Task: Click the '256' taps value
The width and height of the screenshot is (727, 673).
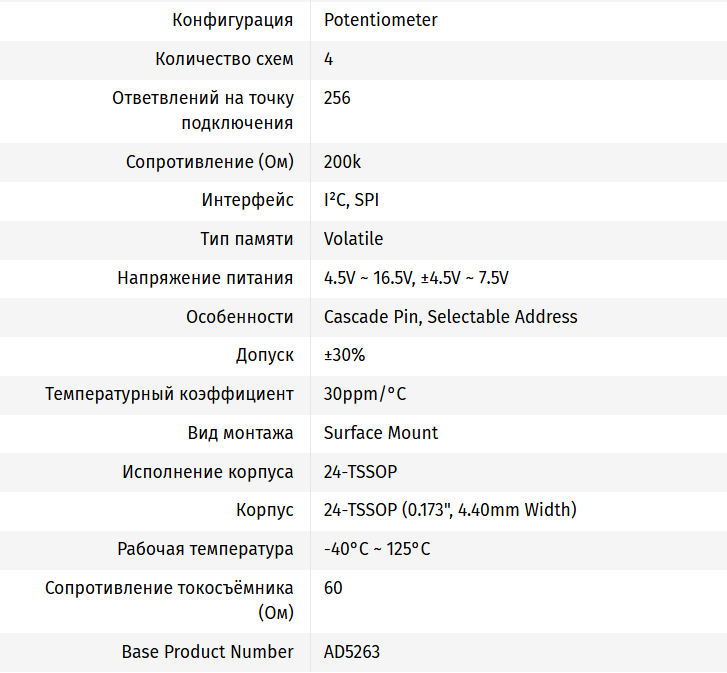Action: 337,98
